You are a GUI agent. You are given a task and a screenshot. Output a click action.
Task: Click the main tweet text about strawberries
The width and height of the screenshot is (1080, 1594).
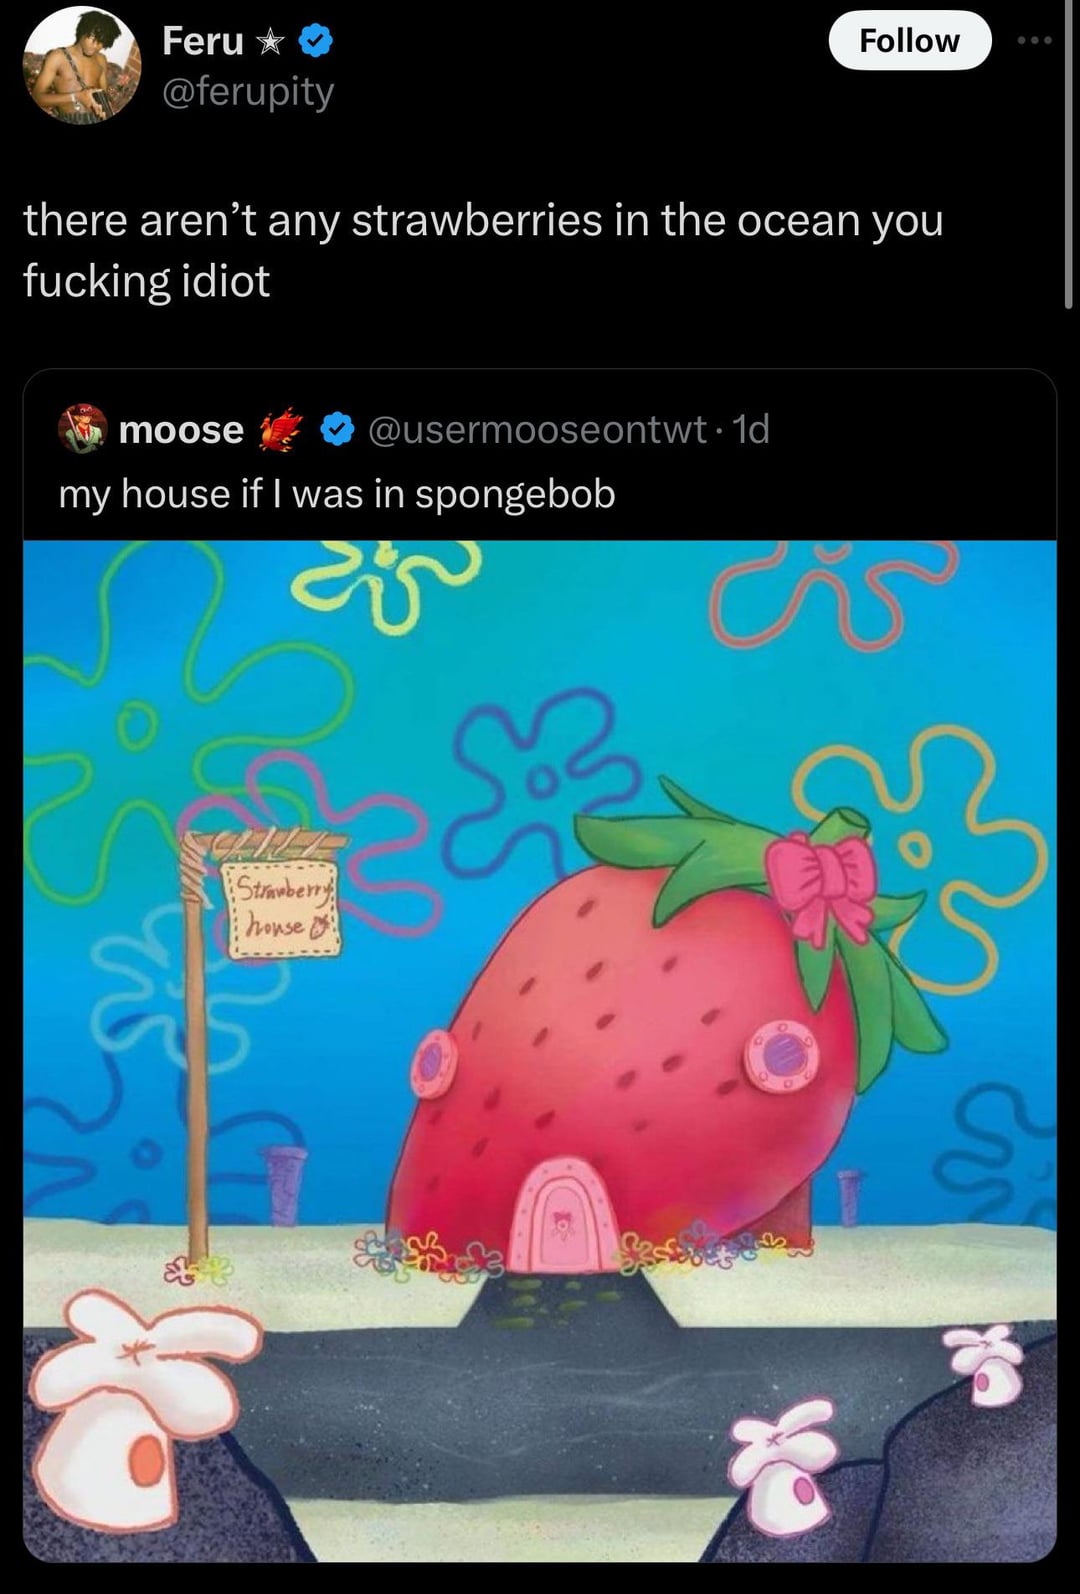click(483, 250)
